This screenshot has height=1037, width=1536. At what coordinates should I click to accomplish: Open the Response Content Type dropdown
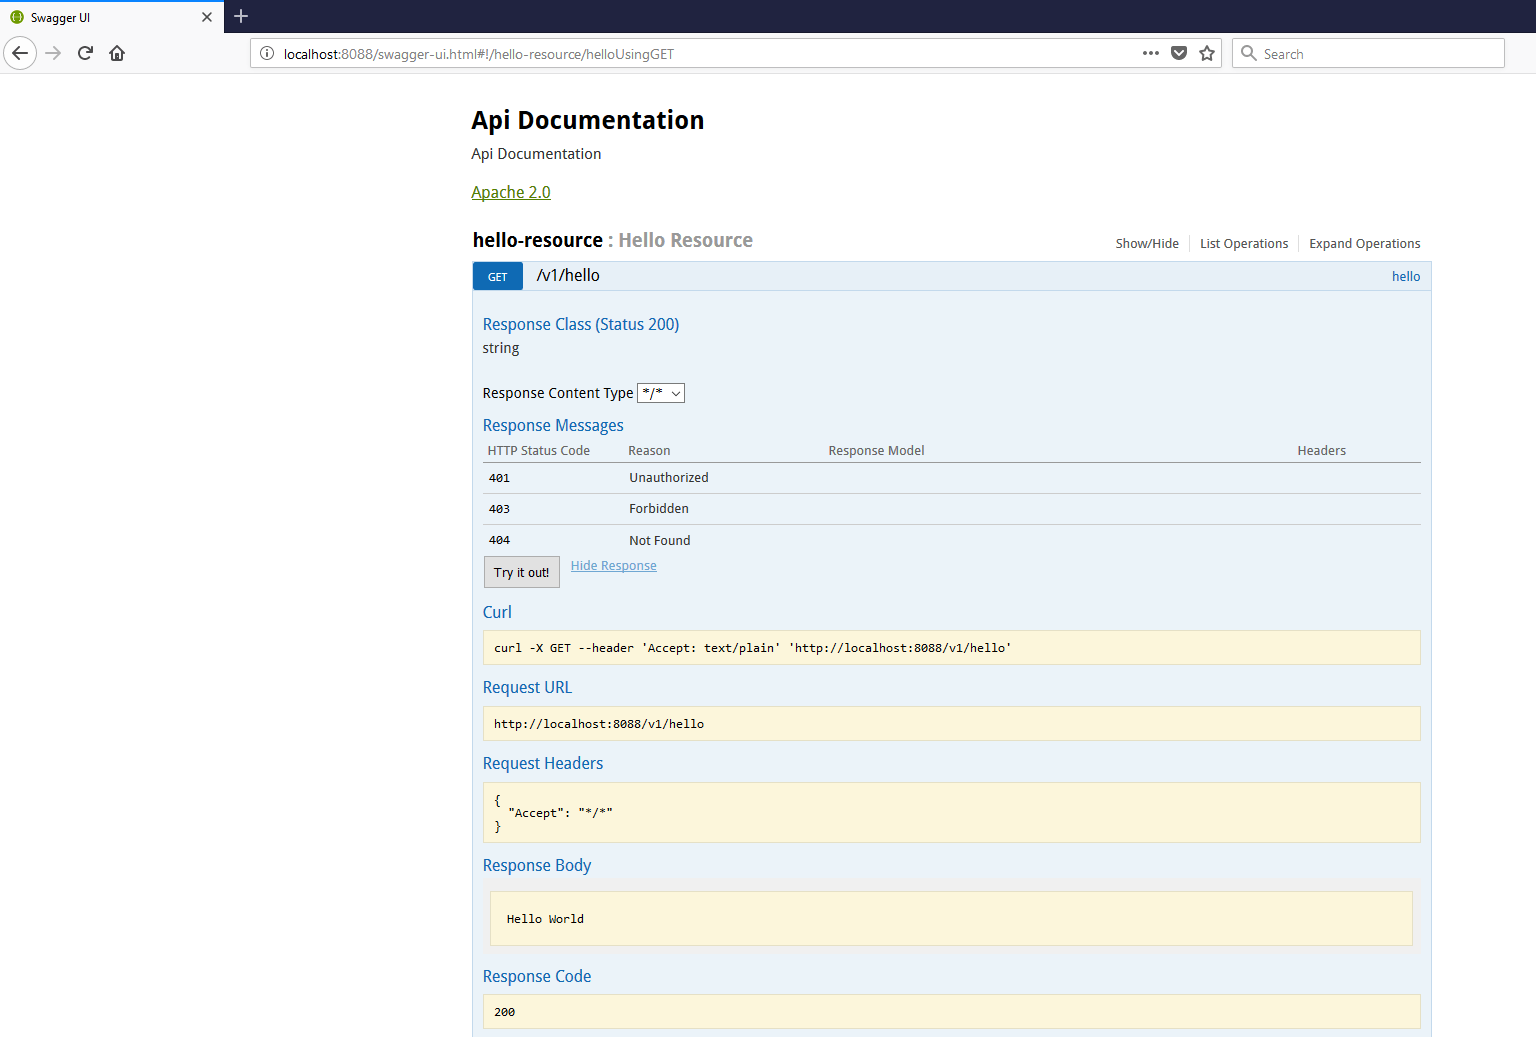661,393
